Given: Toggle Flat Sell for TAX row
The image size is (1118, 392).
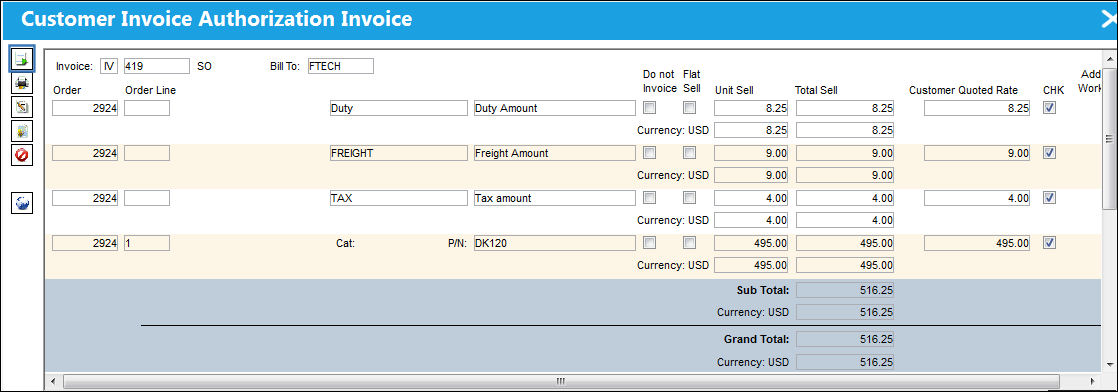Looking at the screenshot, I should pos(689,197).
